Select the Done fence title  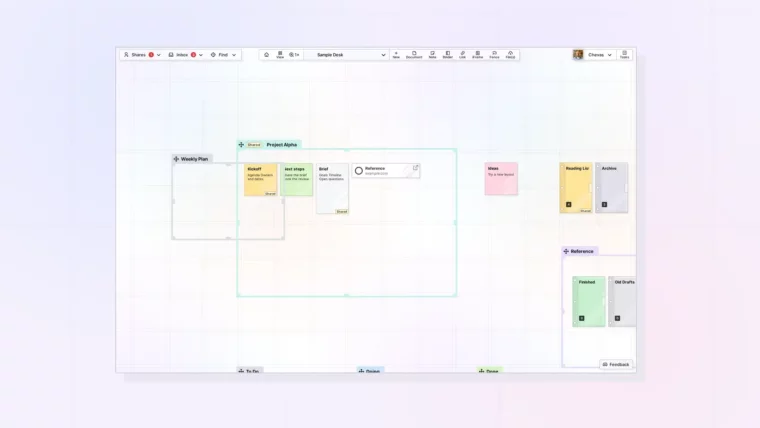[x=492, y=371]
